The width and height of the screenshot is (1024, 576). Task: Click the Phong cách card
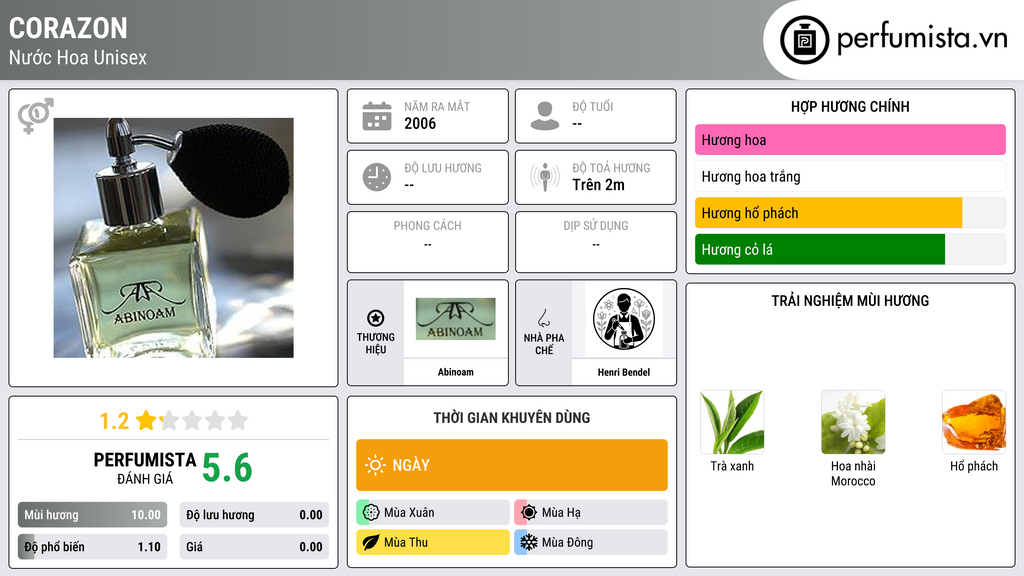(428, 242)
